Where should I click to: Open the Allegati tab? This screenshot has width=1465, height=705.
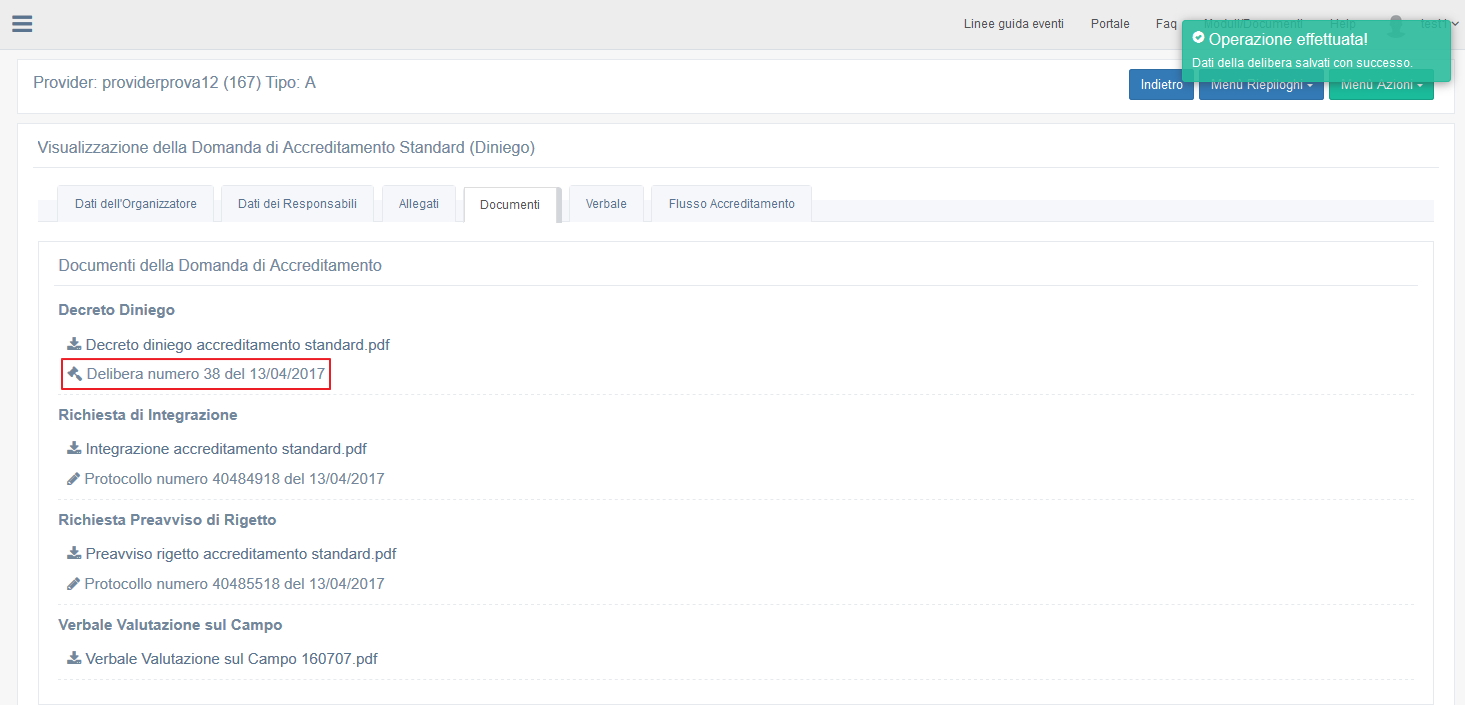[419, 204]
